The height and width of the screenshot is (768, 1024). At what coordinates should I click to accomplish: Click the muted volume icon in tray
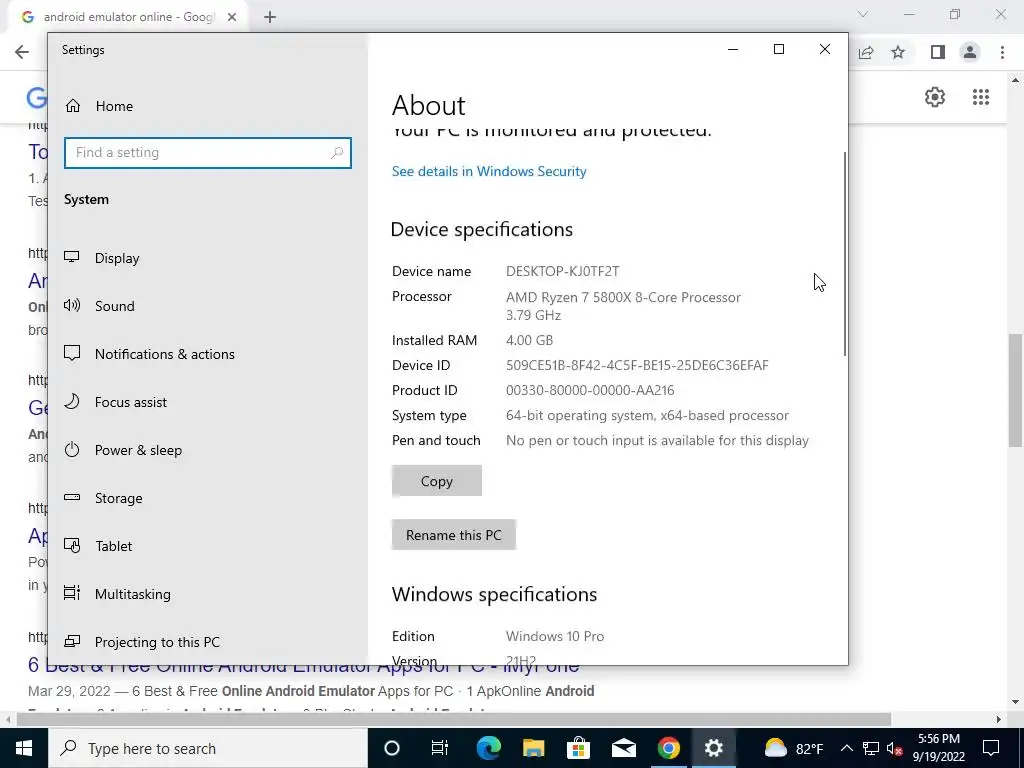click(895, 748)
